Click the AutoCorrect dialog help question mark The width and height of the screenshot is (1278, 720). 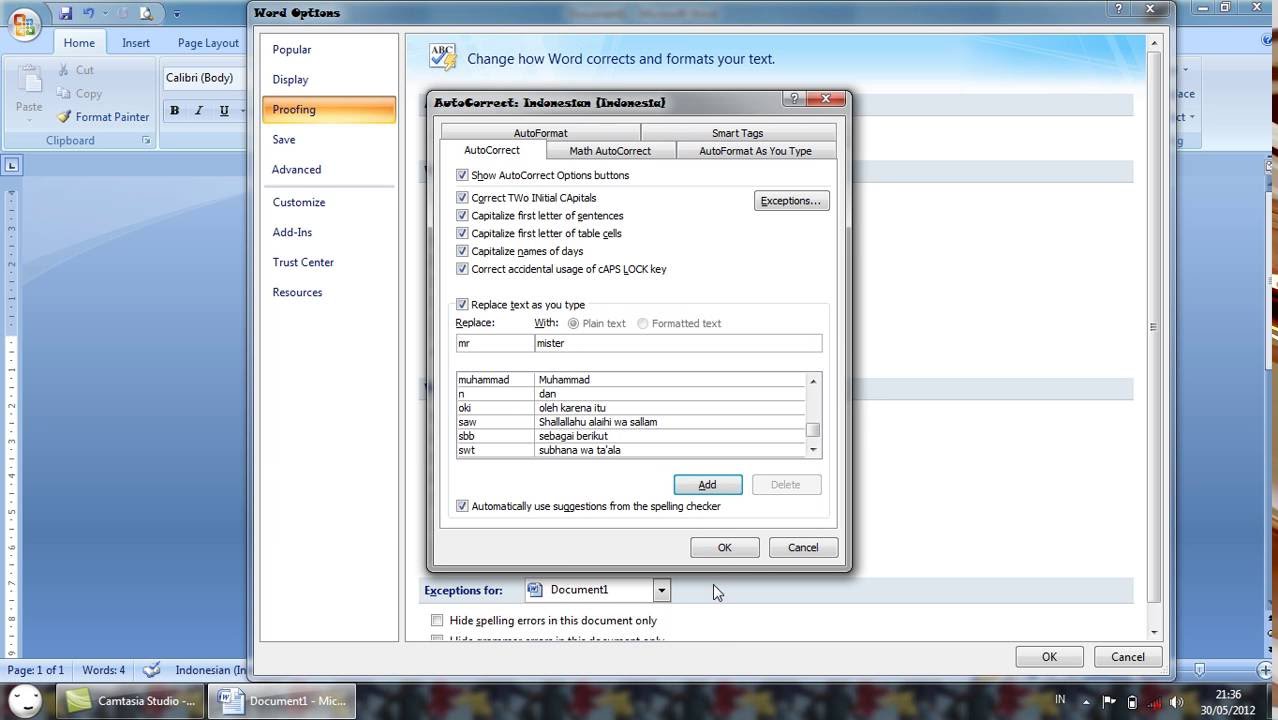tap(794, 99)
